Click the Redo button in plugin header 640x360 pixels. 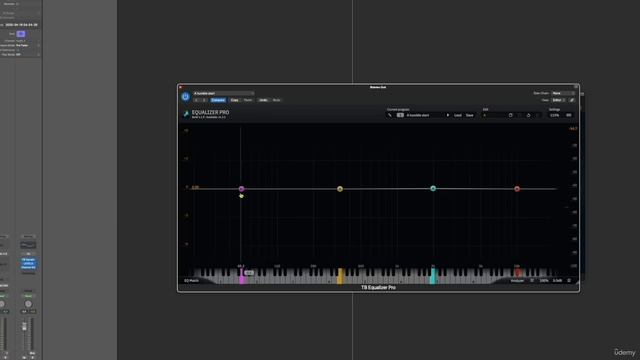tap(276, 100)
